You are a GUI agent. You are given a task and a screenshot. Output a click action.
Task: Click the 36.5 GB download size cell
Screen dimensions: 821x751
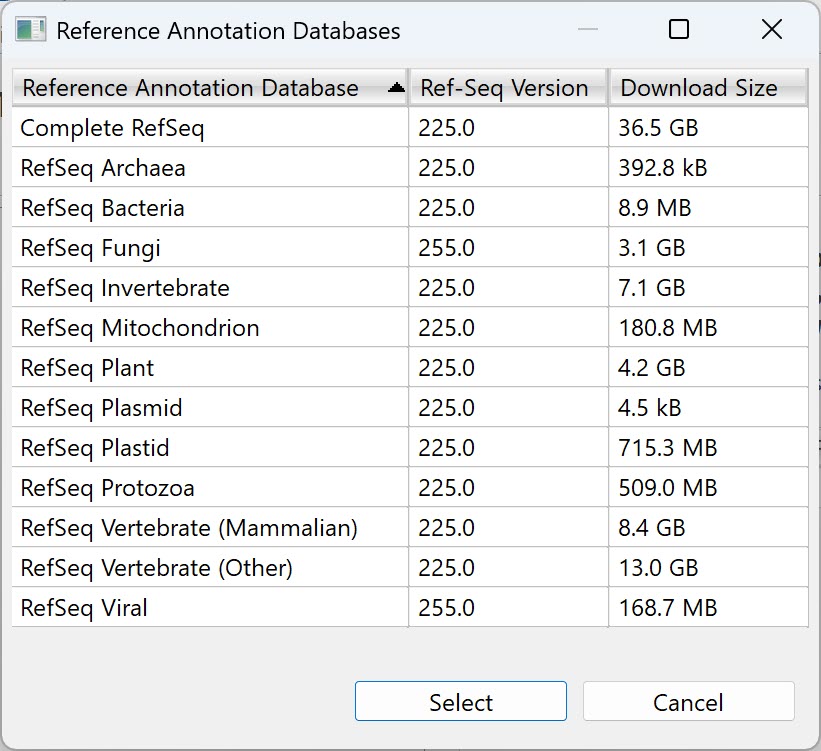708,128
